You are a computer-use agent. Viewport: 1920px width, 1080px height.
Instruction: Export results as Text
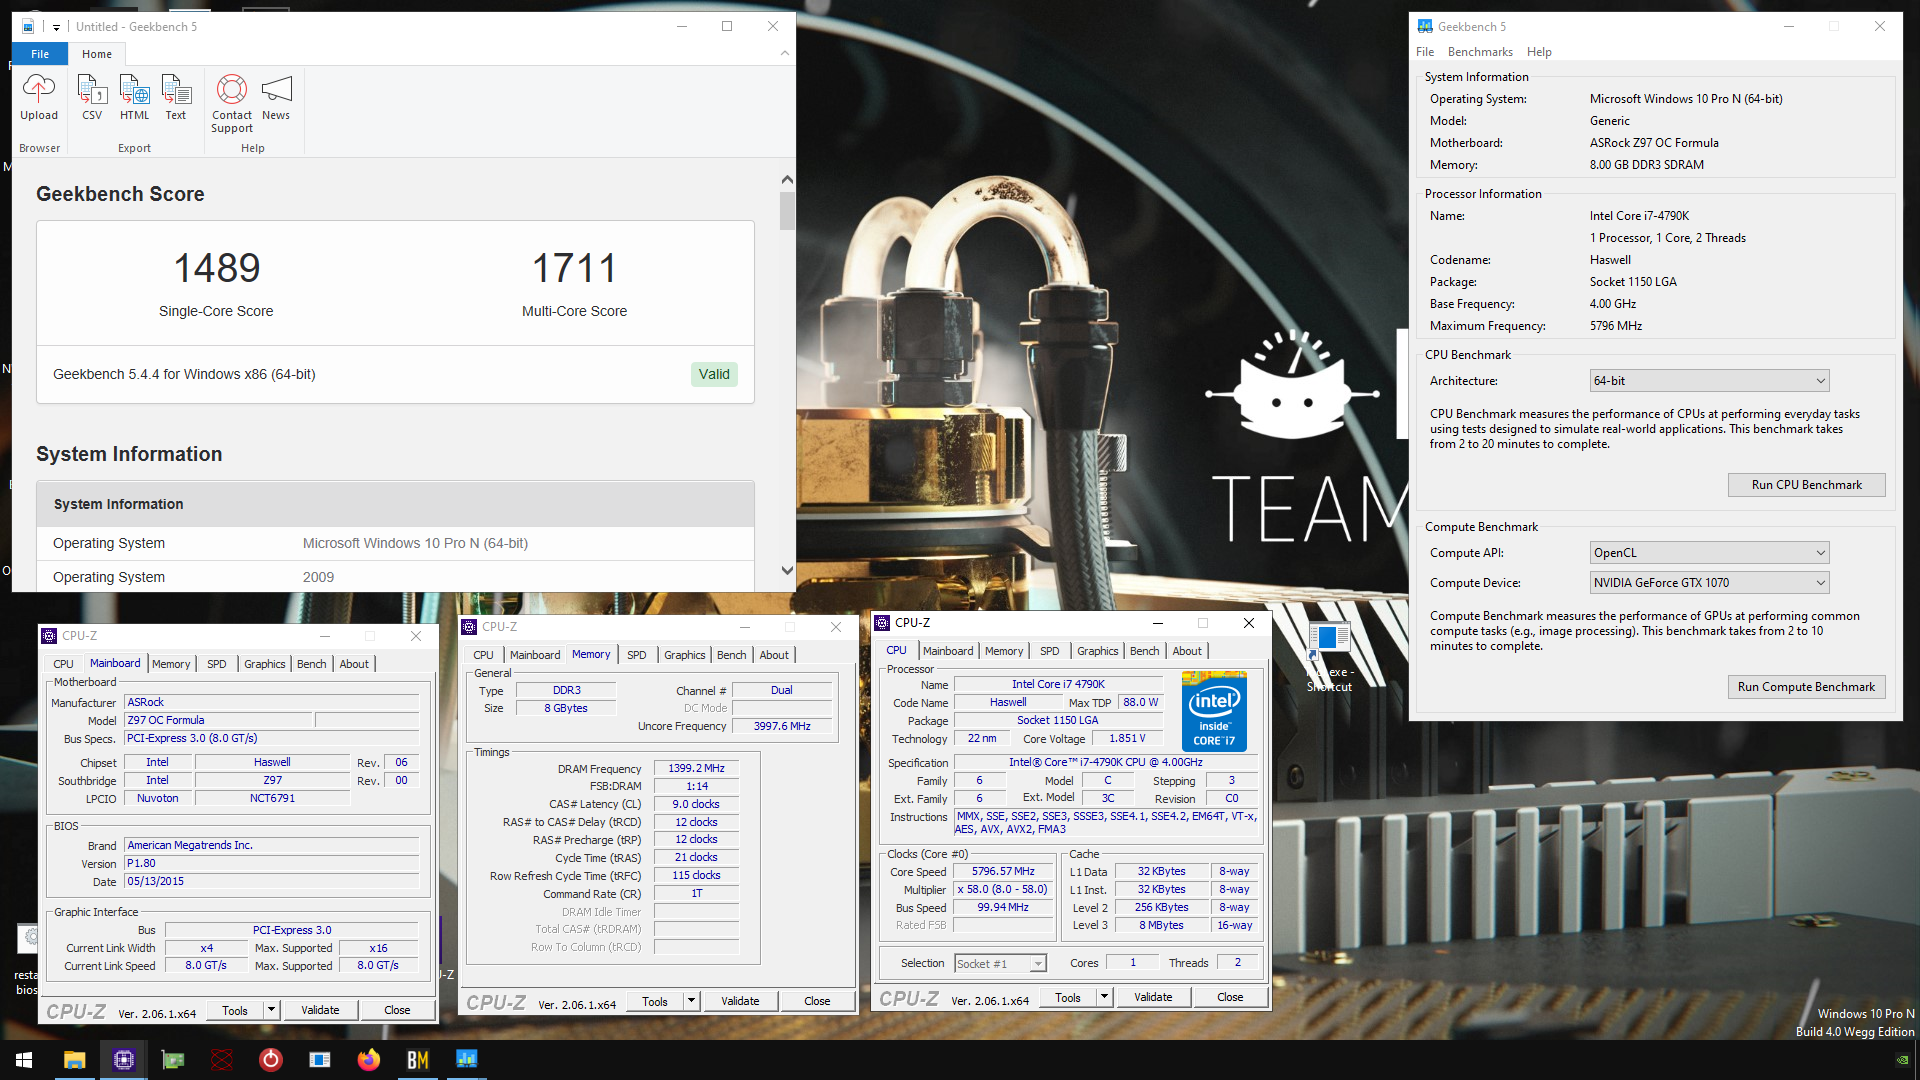[176, 97]
